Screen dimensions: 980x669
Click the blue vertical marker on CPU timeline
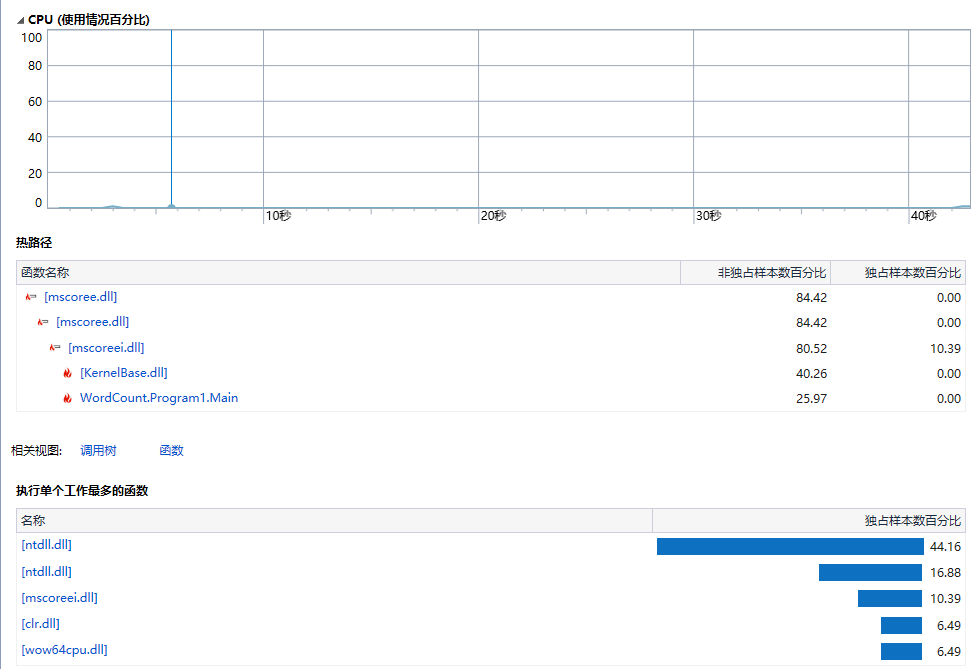(171, 119)
